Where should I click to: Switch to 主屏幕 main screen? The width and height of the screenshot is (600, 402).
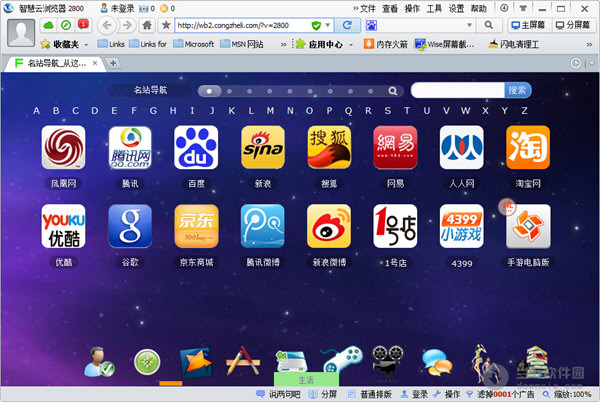tap(529, 25)
